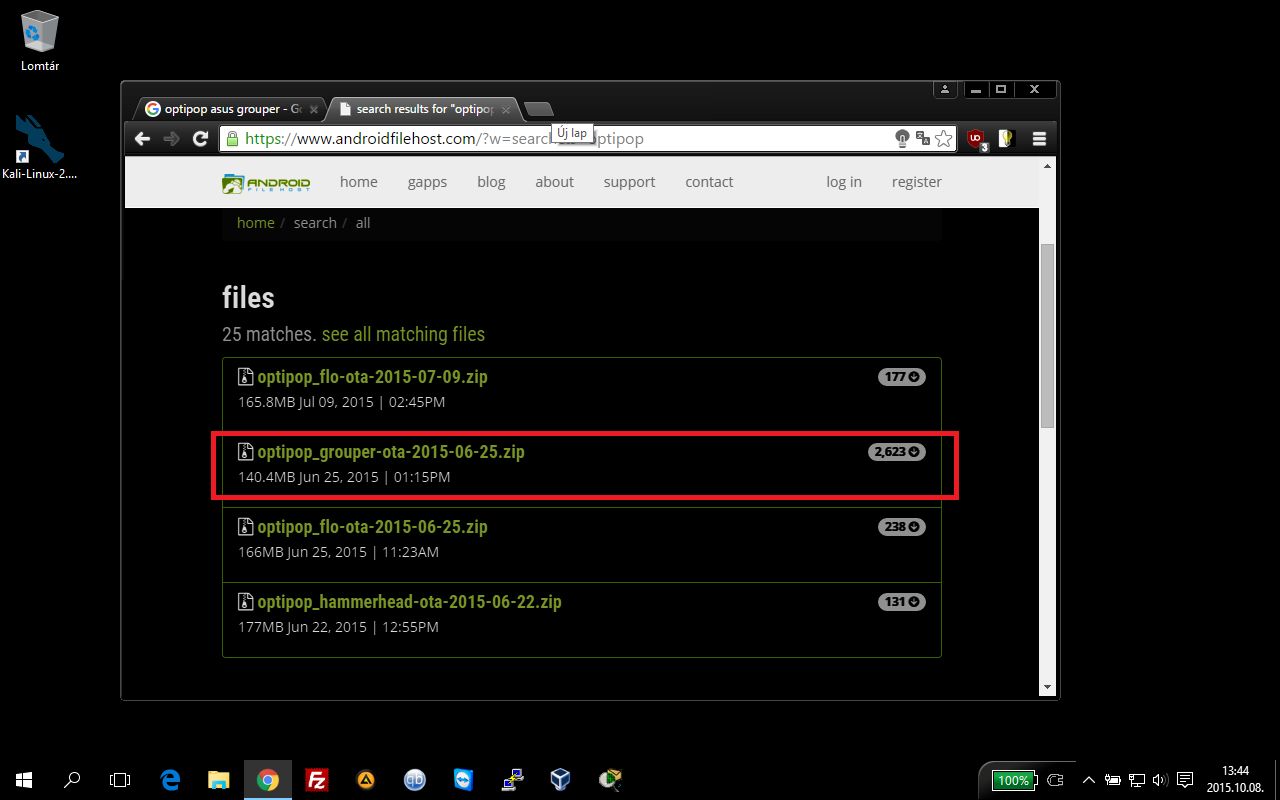This screenshot has height=800, width=1280.
Task: Open the about nav item
Action: [x=554, y=182]
